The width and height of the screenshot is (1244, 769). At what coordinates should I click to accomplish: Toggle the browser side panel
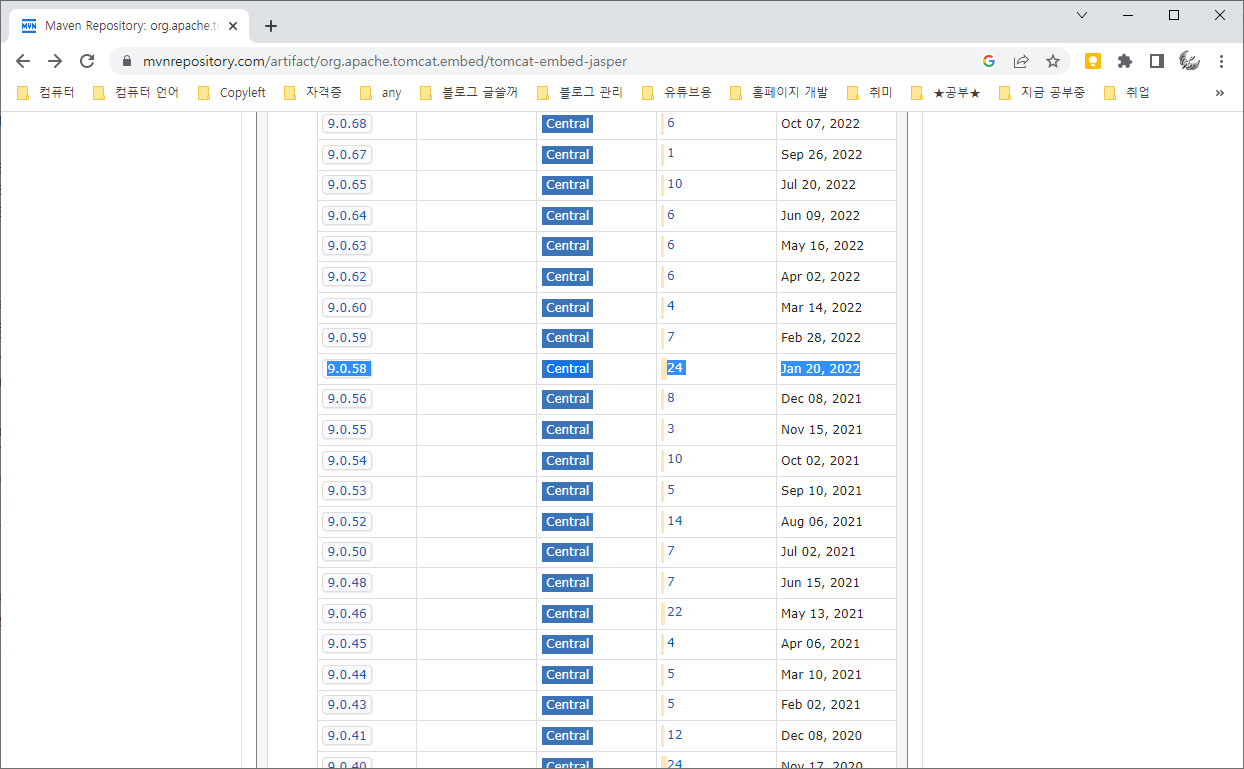click(x=1157, y=61)
